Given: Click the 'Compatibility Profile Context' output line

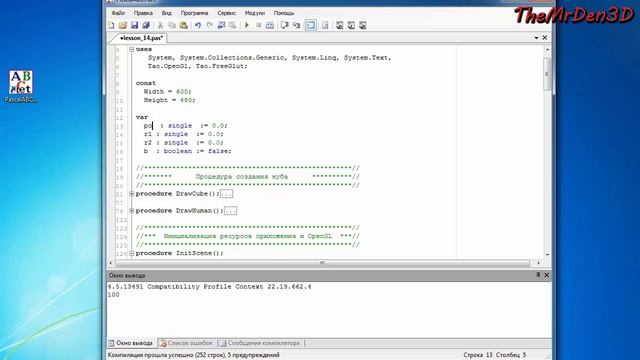Looking at the screenshot, I should (209, 287).
